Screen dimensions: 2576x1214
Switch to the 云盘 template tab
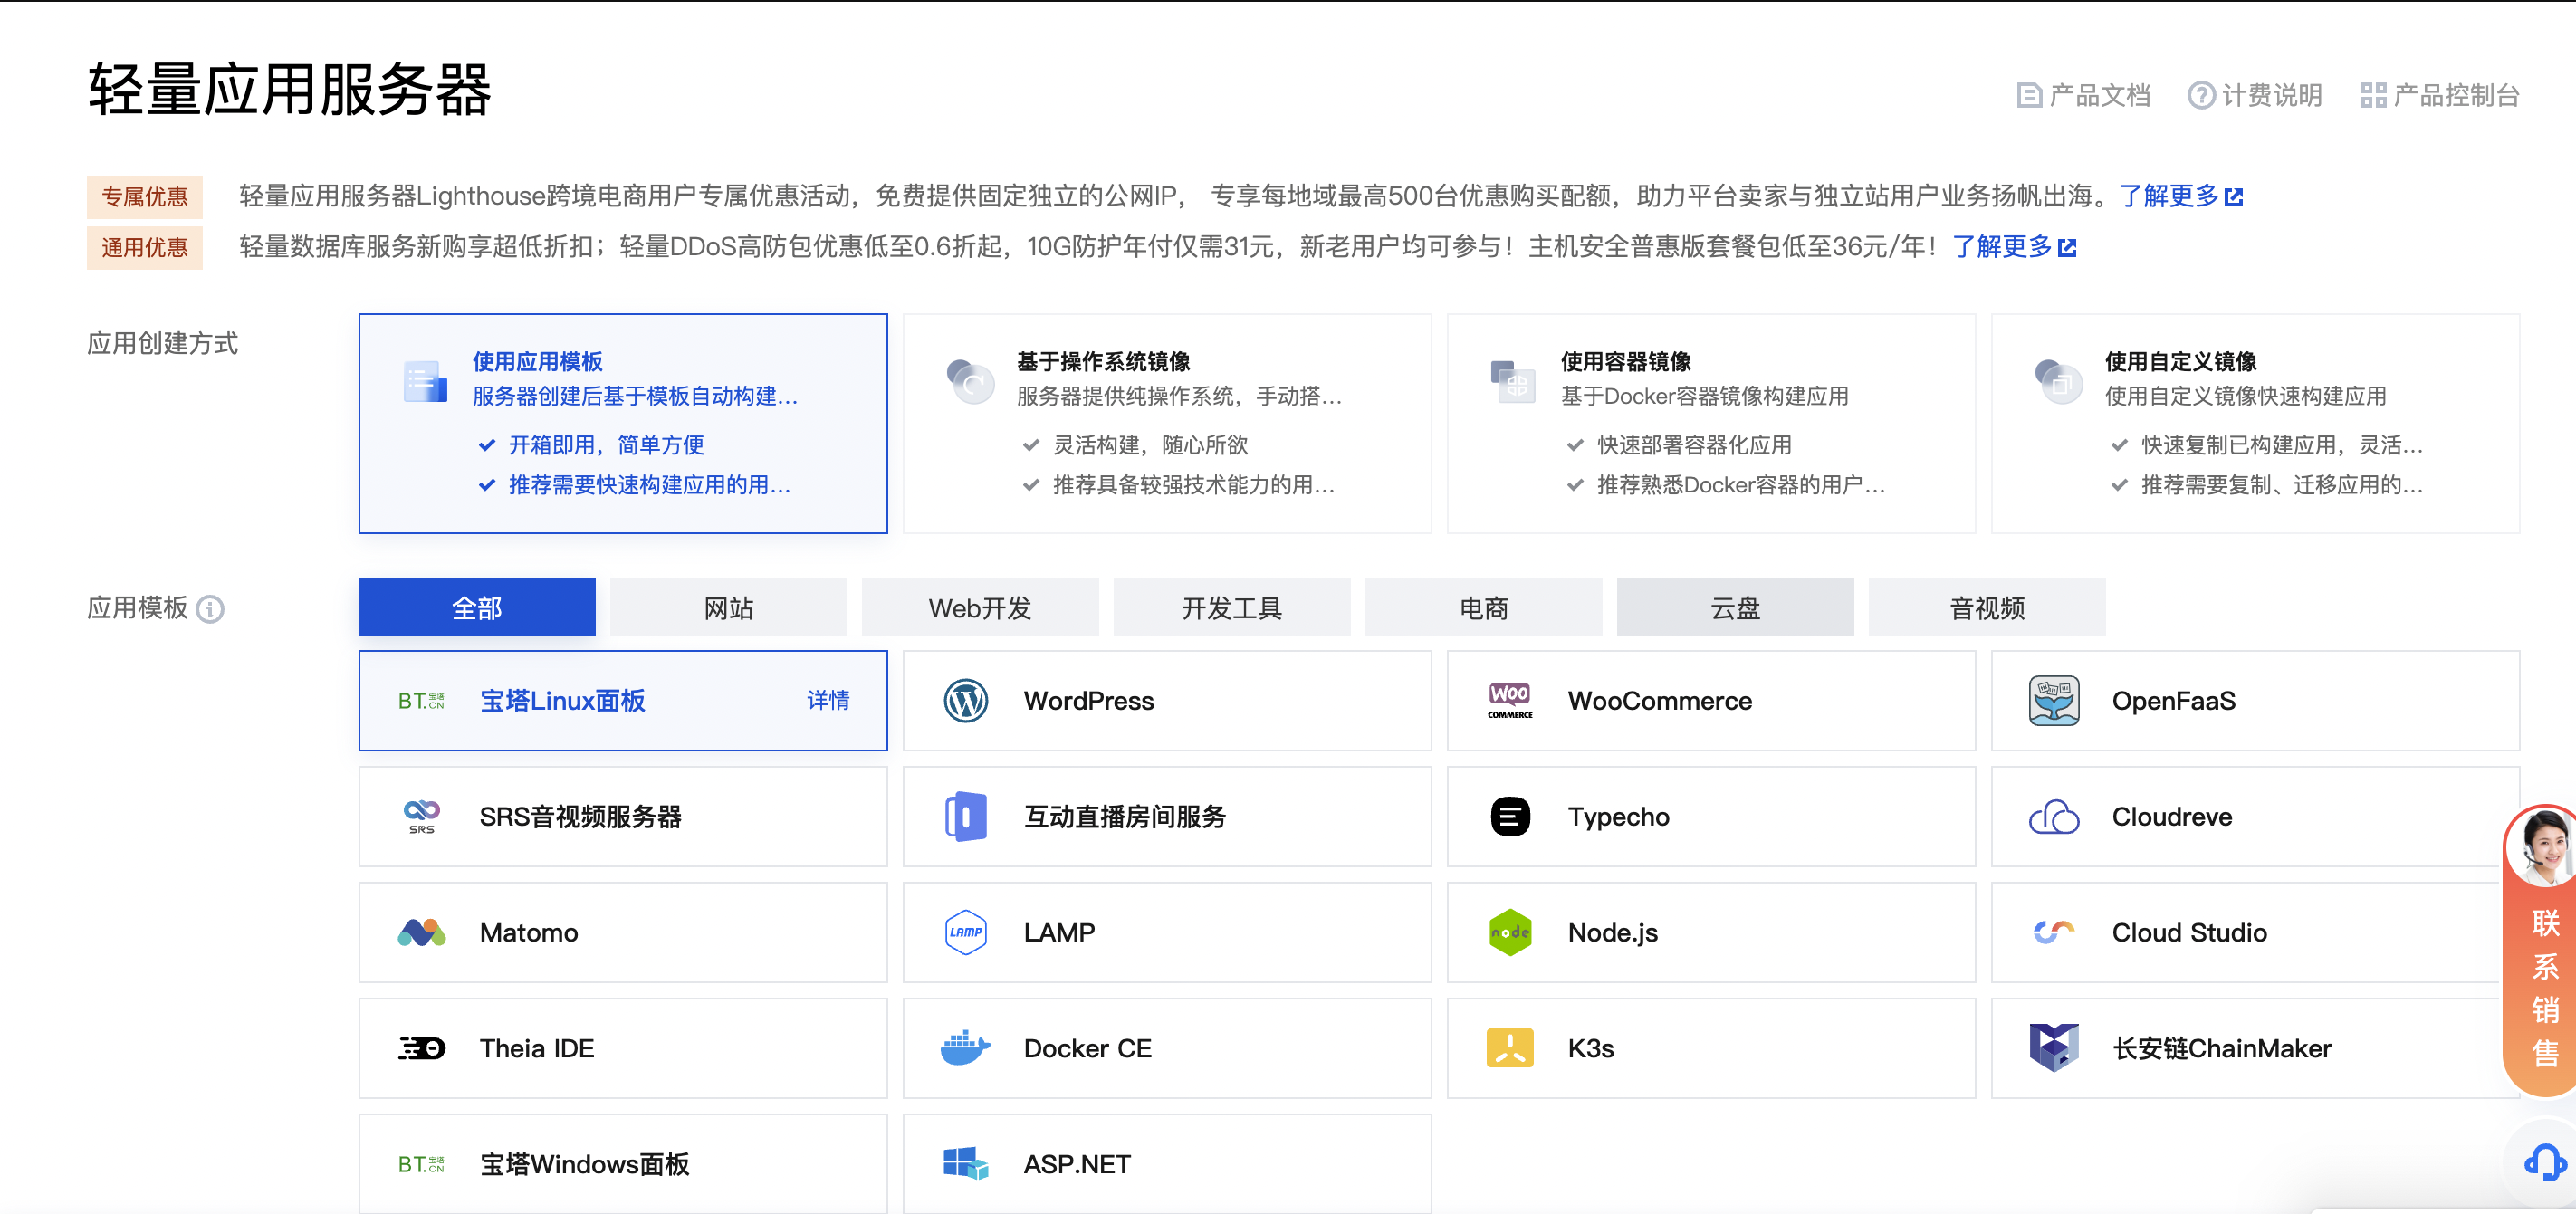[x=1735, y=607]
